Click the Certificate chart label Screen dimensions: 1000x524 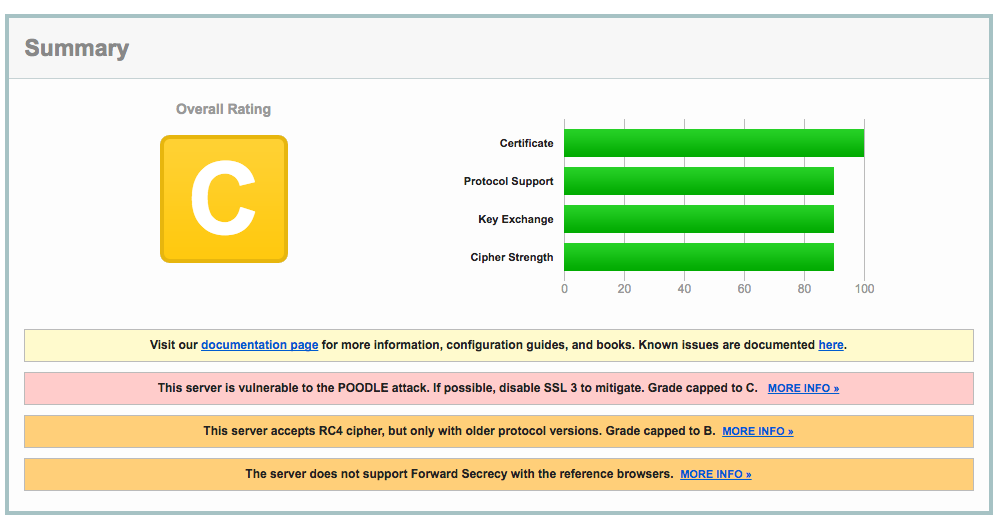click(526, 143)
